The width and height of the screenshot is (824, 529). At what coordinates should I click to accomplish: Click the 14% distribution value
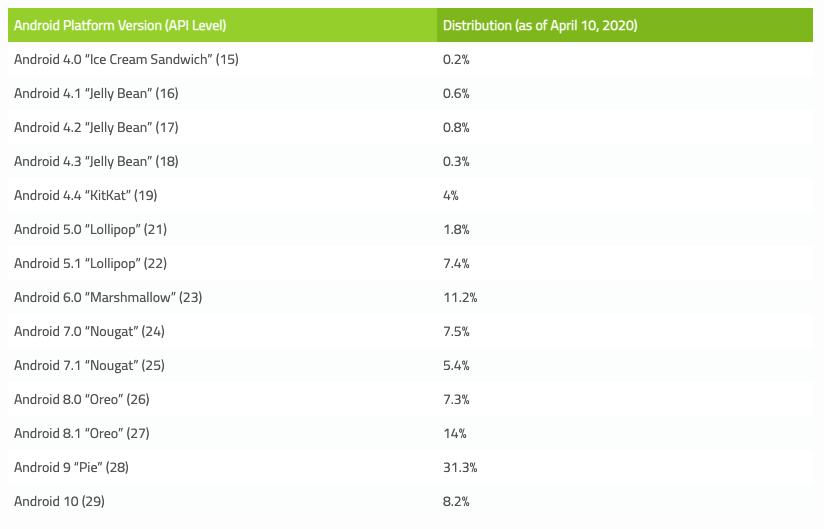click(x=454, y=433)
